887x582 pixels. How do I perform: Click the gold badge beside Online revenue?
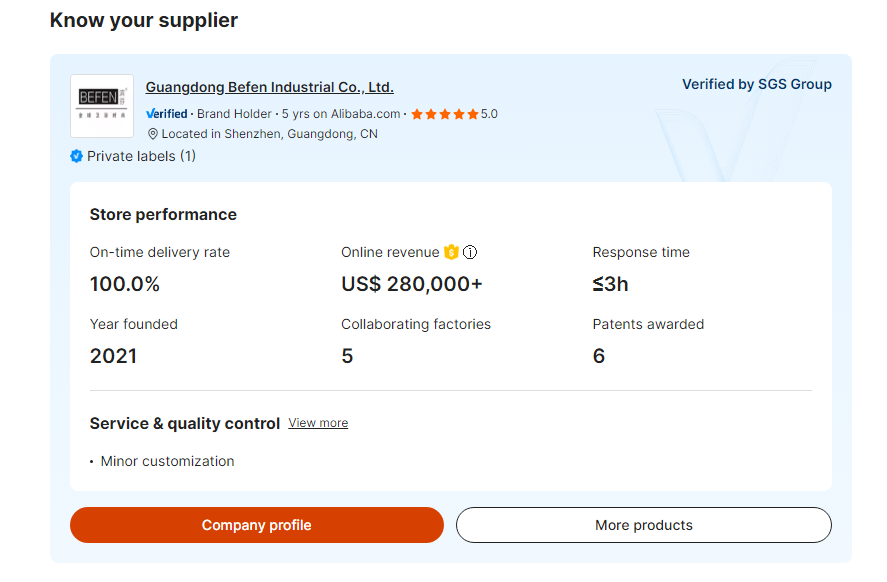[451, 252]
